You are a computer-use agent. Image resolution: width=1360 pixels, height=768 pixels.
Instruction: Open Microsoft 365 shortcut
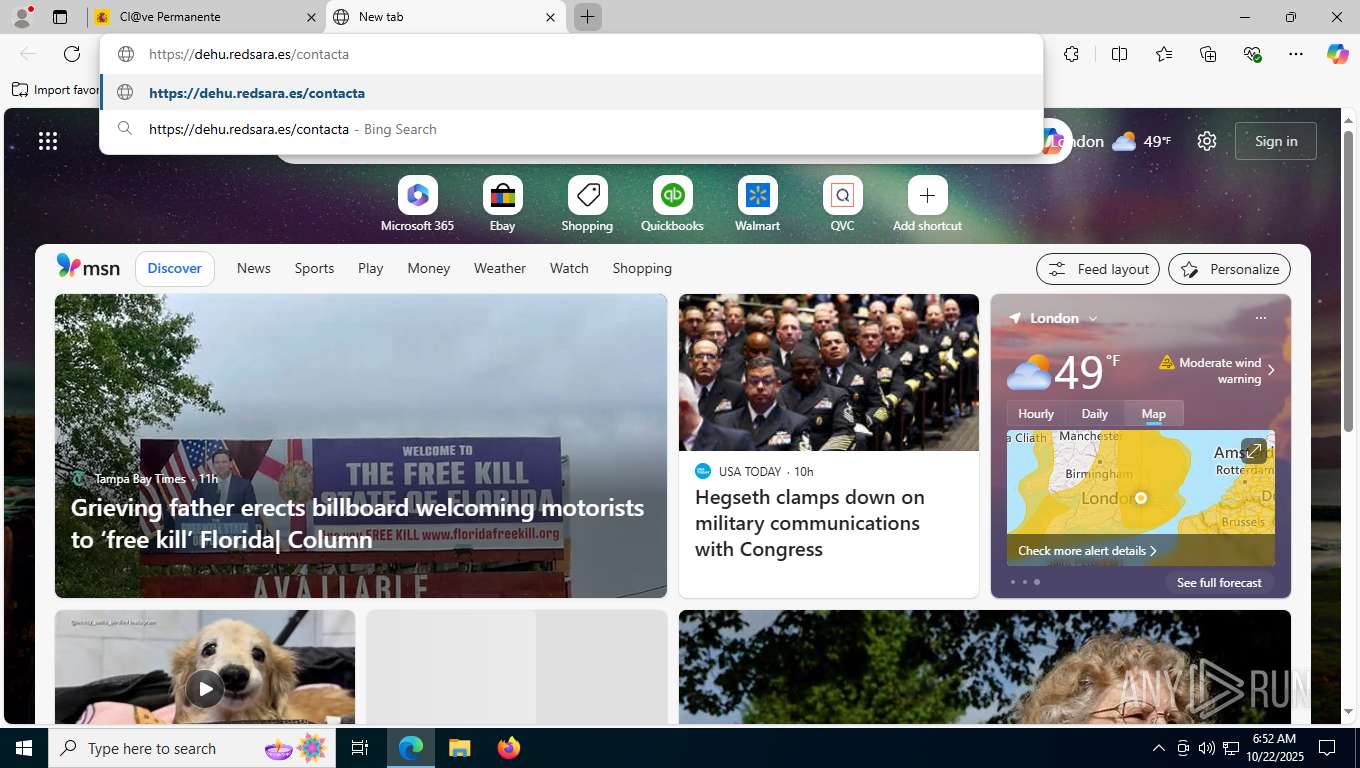pyautogui.click(x=417, y=204)
